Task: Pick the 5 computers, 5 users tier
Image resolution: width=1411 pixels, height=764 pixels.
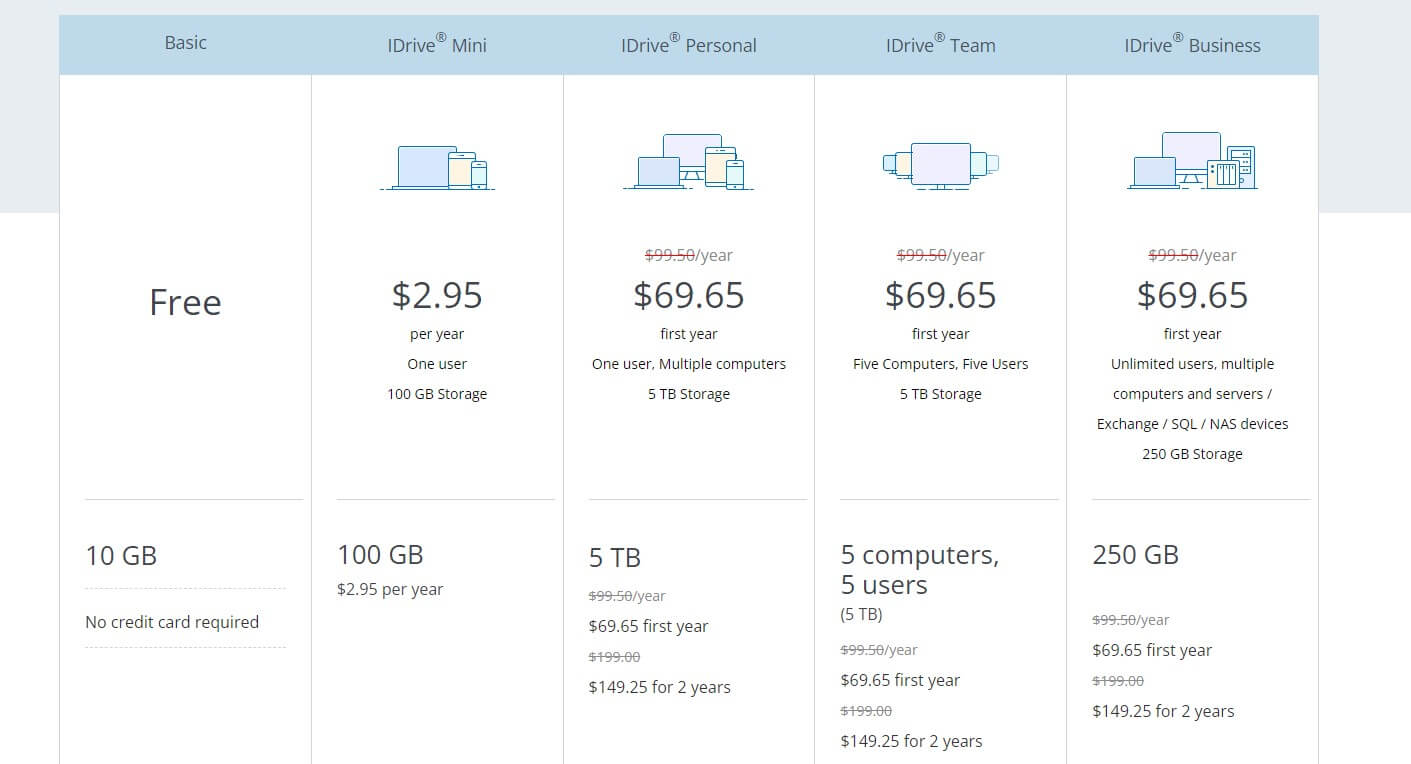Action: [919, 569]
